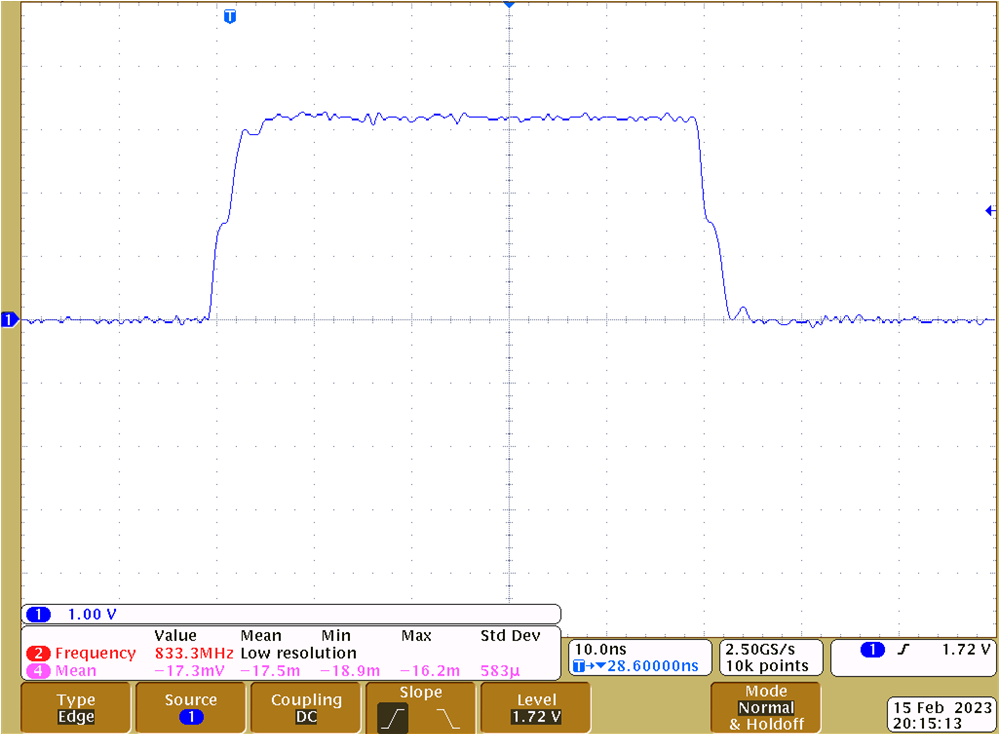This screenshot has height=735, width=1000.
Task: Open the trigger Source menu
Action: pyautogui.click(x=190, y=707)
